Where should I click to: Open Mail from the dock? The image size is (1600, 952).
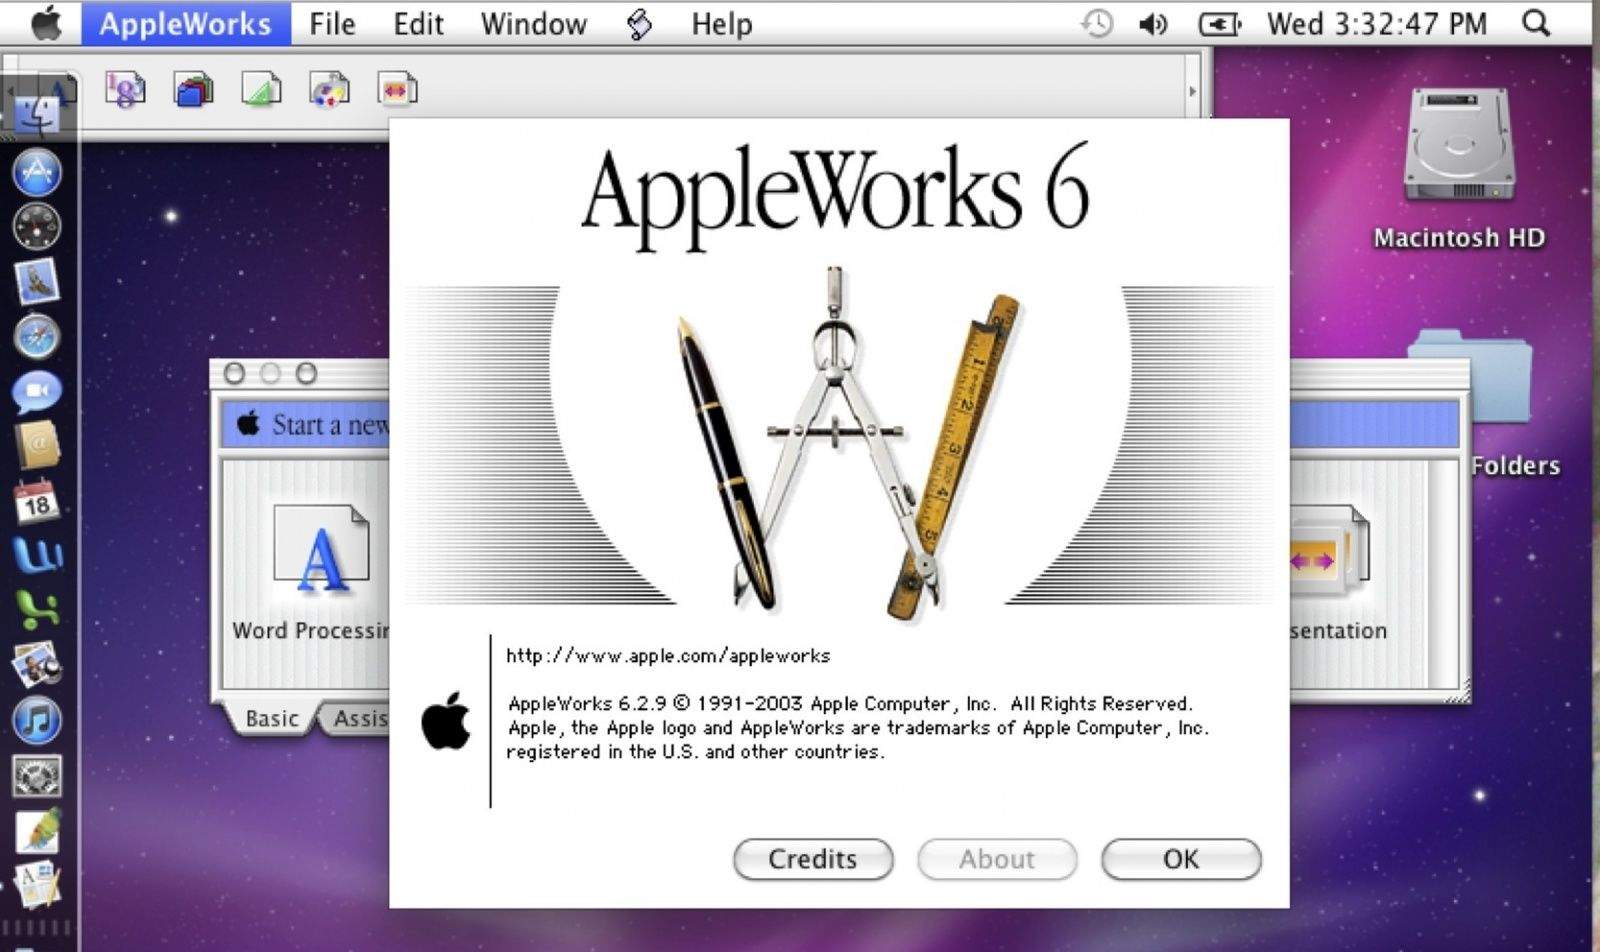[37, 282]
